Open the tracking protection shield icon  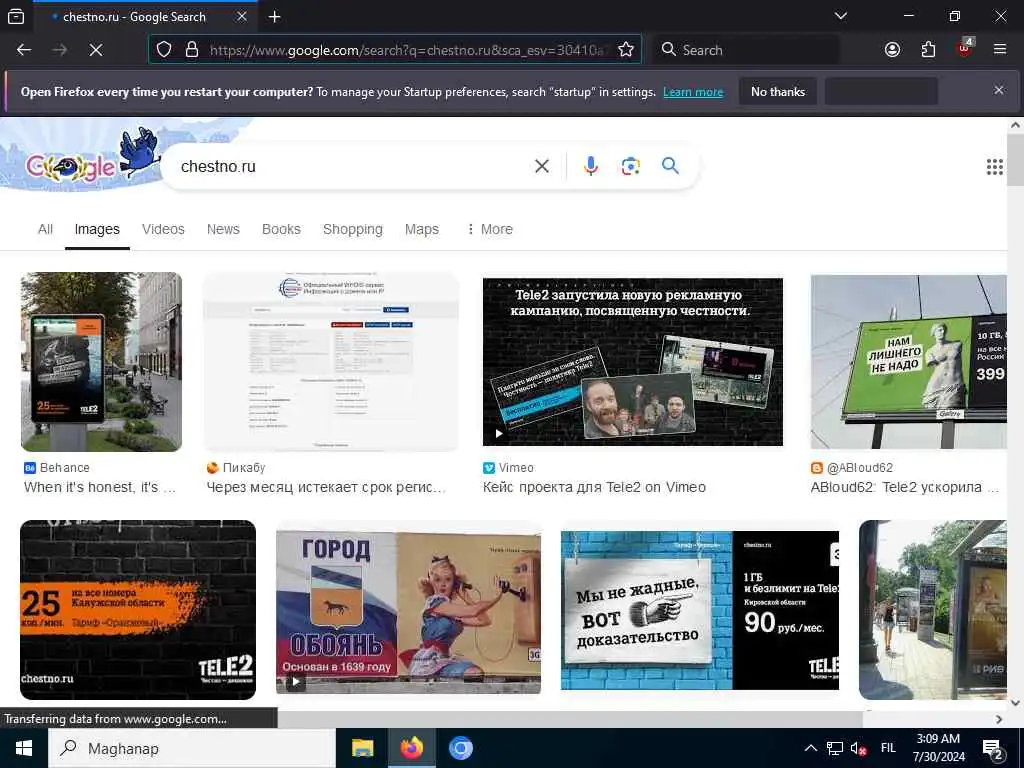point(164,50)
